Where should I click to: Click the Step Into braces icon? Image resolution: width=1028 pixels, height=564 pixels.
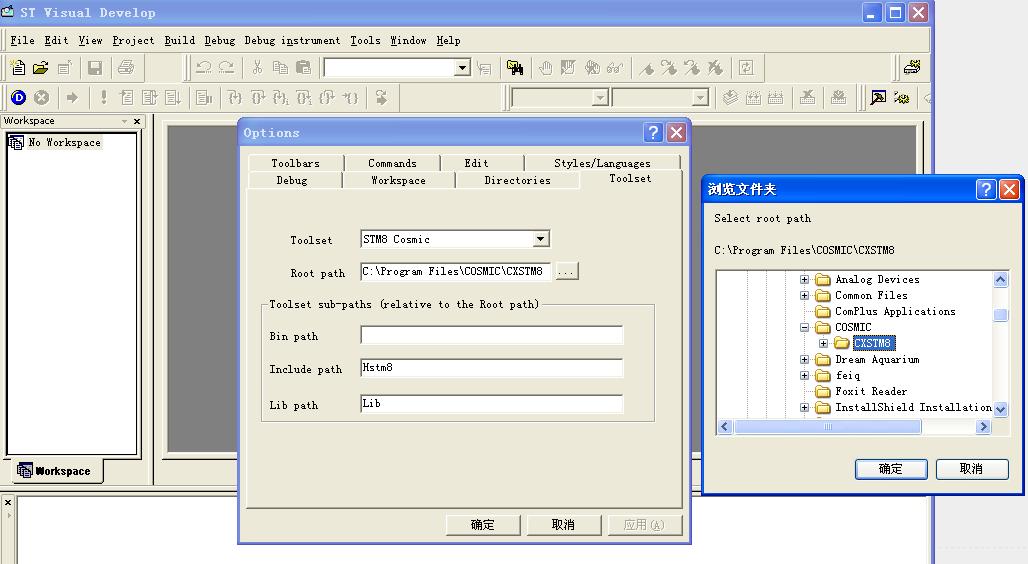tap(235, 98)
